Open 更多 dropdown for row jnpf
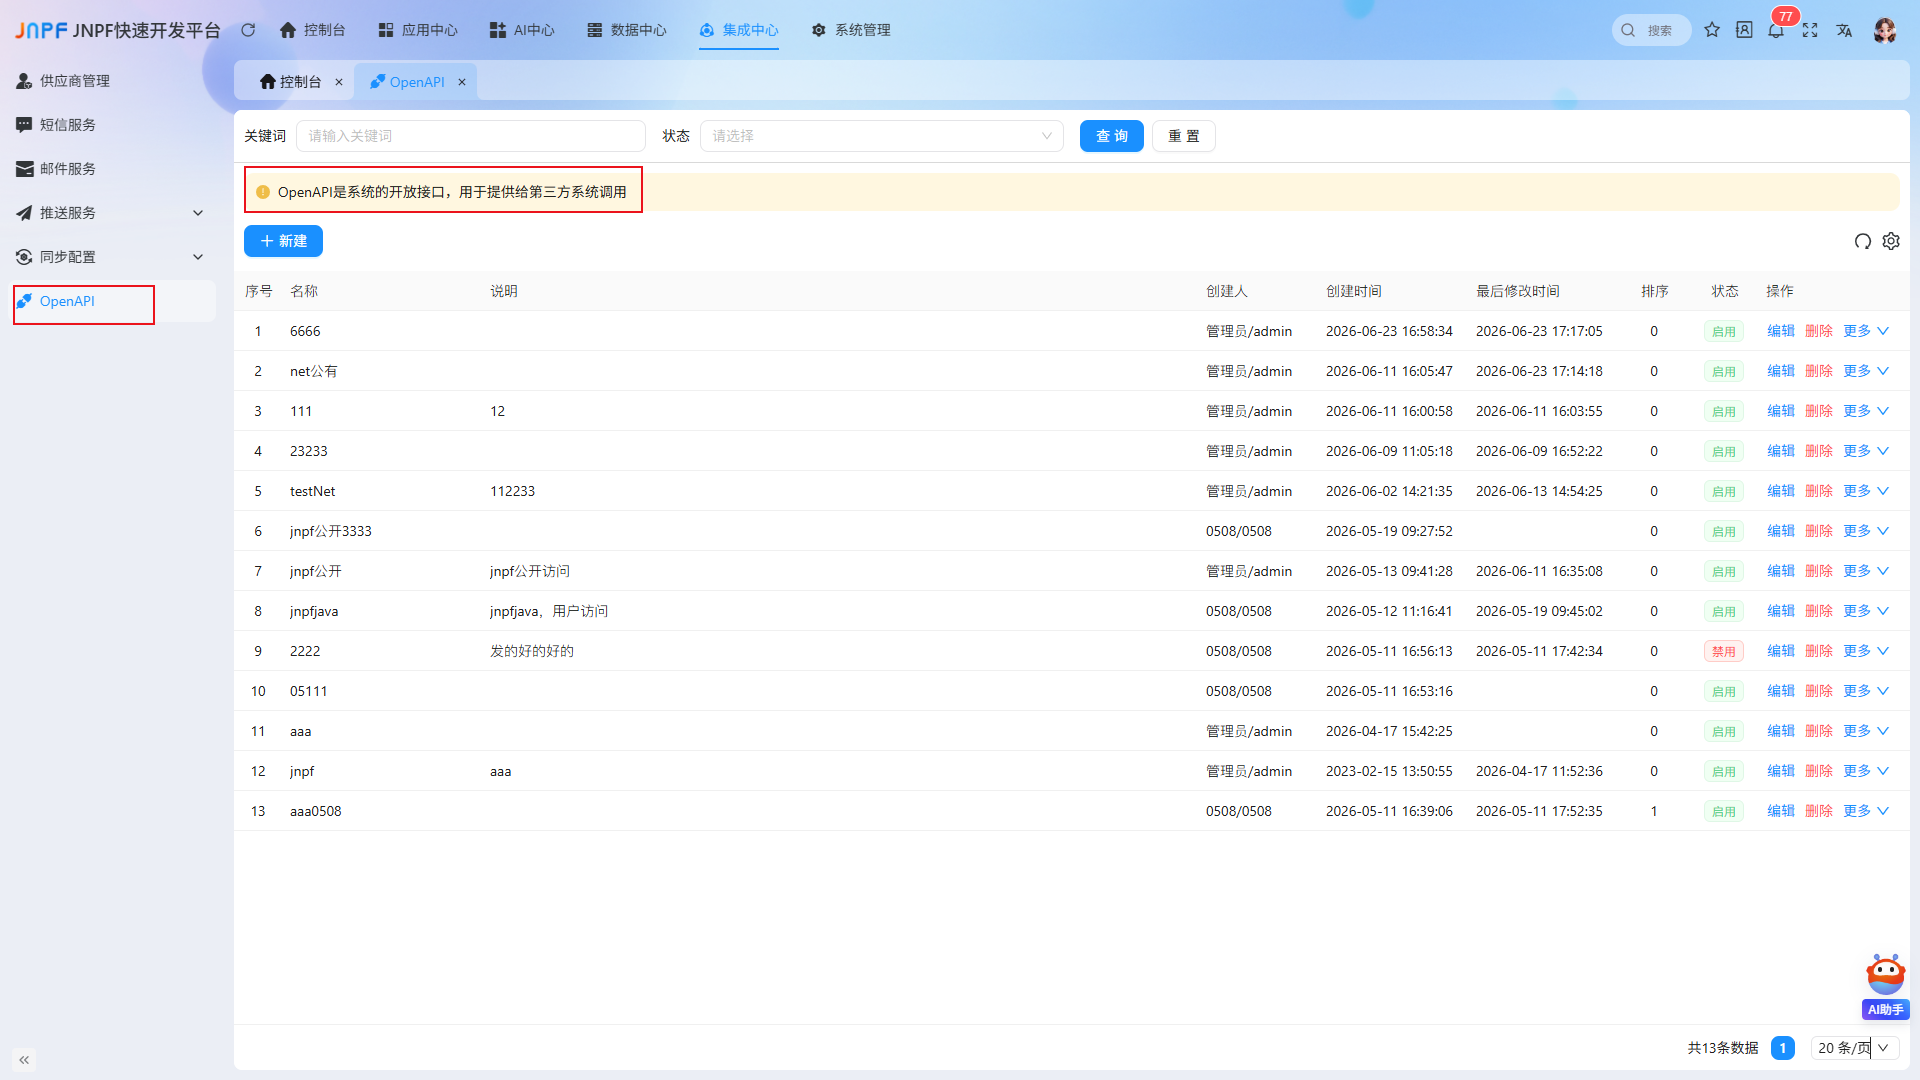 [1866, 771]
